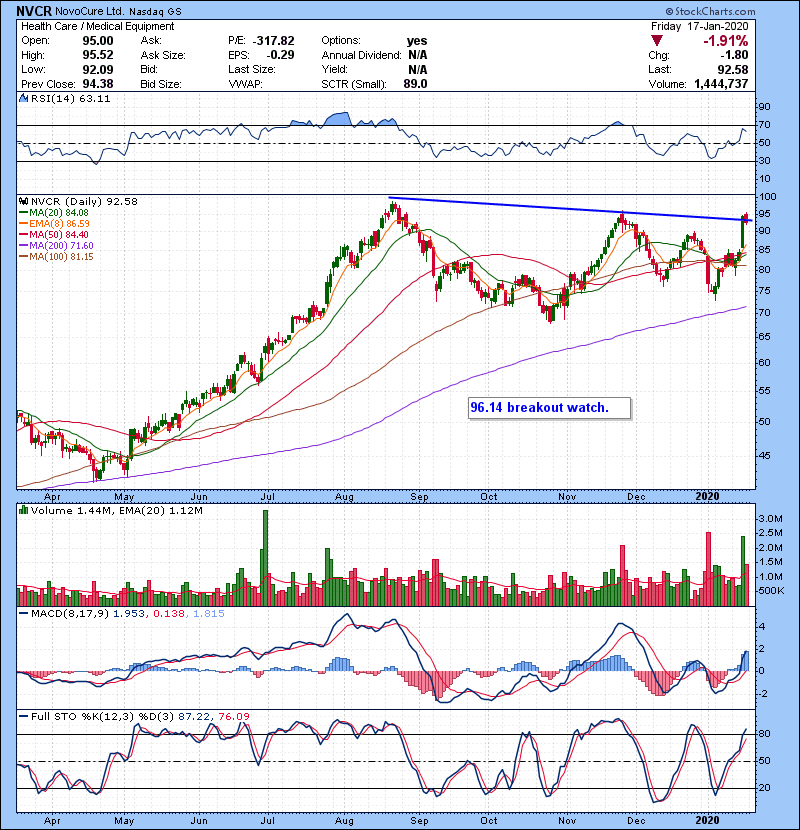This screenshot has height=830, width=800.
Task: Select the MA(50) 84.40 legend entry
Action: click(54, 234)
